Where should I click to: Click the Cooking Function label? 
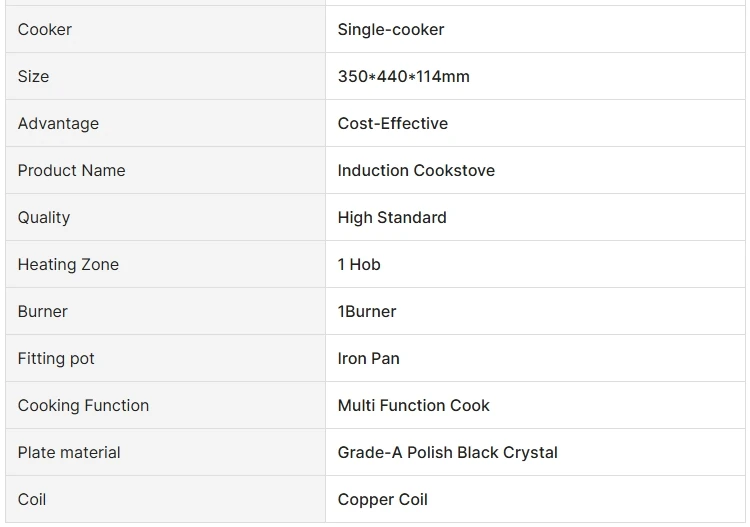(x=83, y=406)
